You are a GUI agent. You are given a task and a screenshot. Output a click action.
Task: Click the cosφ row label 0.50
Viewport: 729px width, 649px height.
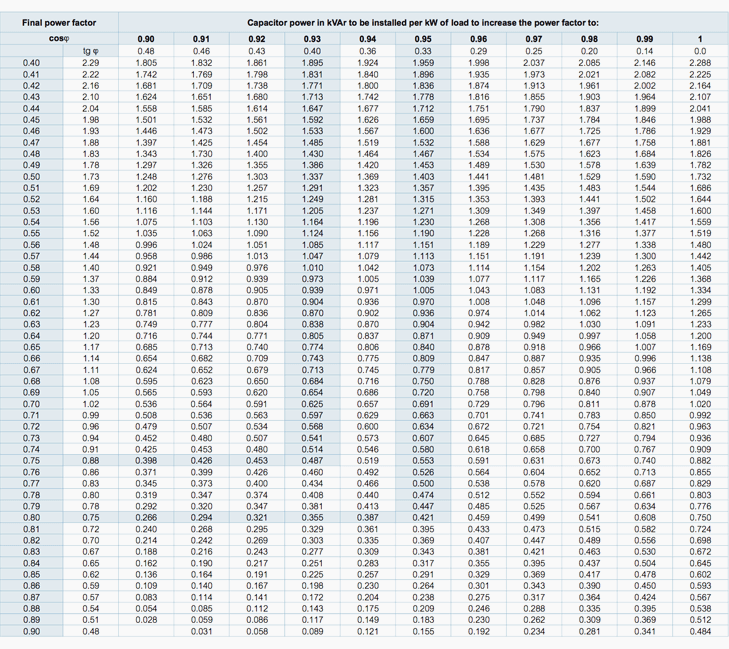click(31, 177)
